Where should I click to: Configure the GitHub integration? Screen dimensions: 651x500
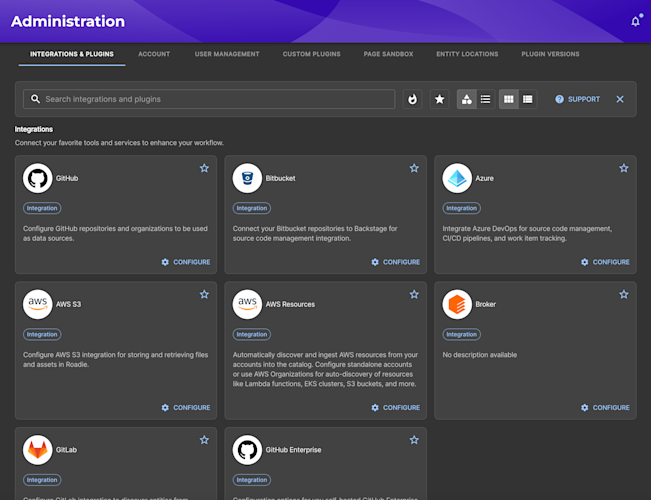(x=186, y=262)
